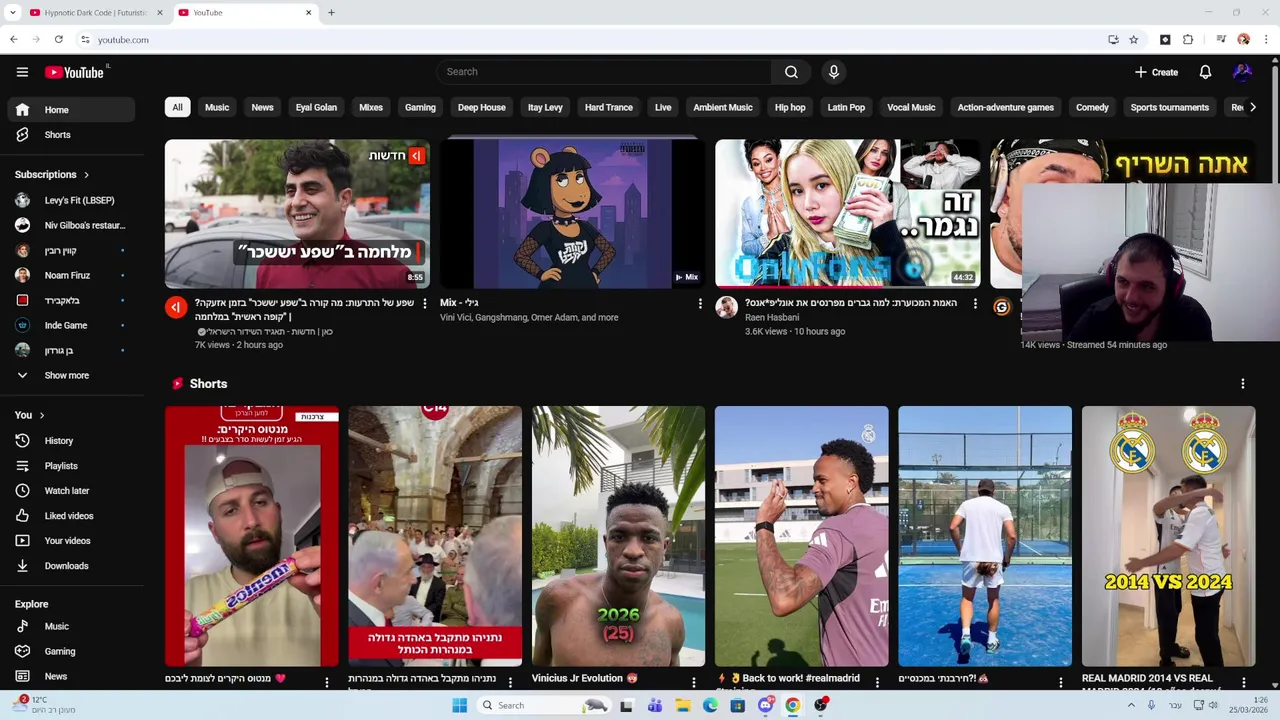1280x720 pixels.
Task: Open the Mix playlist cartoon thumbnail
Action: click(572, 214)
